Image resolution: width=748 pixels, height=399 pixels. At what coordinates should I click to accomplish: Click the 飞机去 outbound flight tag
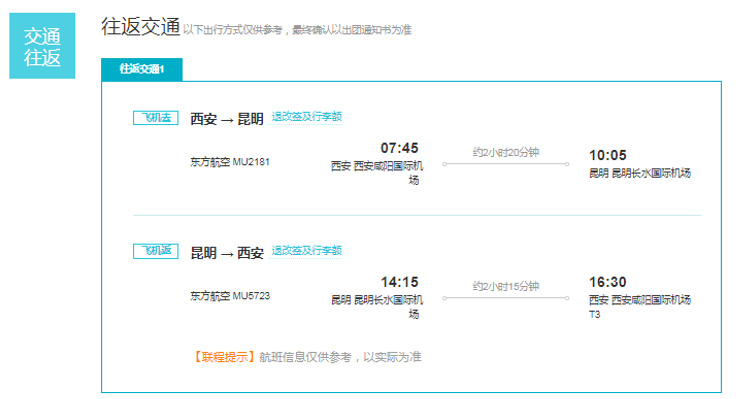tap(156, 117)
